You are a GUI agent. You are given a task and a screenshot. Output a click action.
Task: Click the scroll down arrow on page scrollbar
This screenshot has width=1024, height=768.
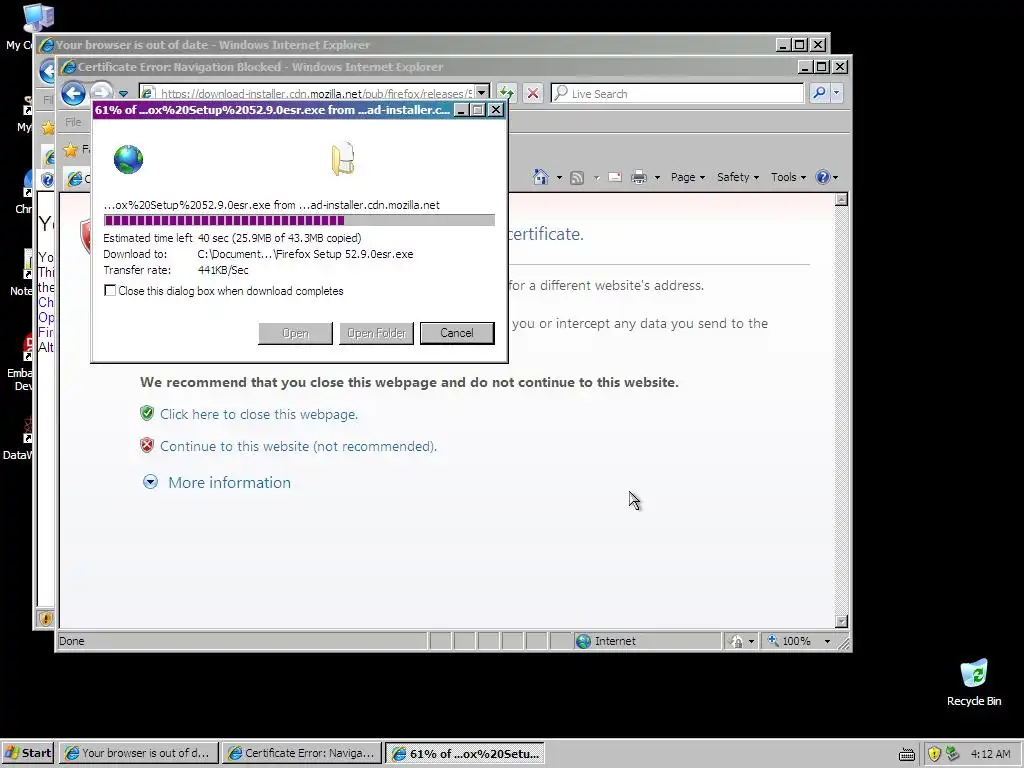click(841, 622)
